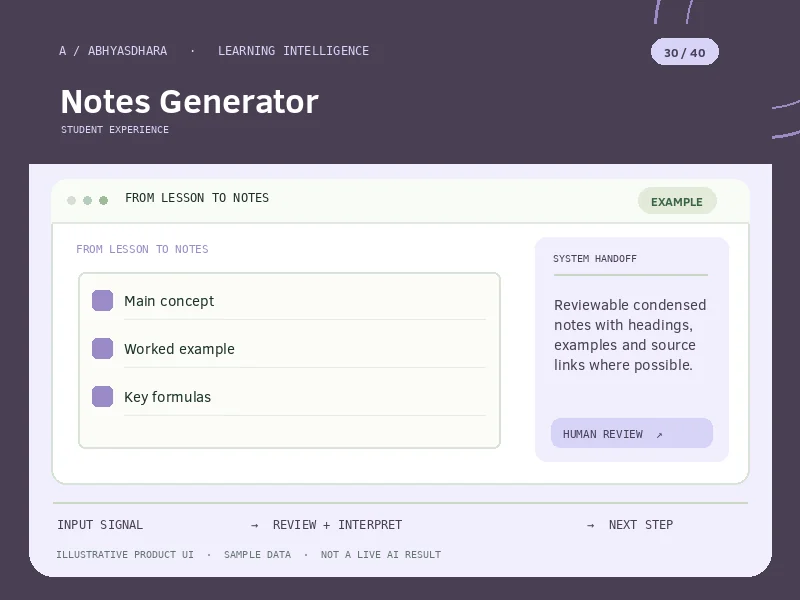Click the NEXT STEP label
The width and height of the screenshot is (800, 600).
641,524
